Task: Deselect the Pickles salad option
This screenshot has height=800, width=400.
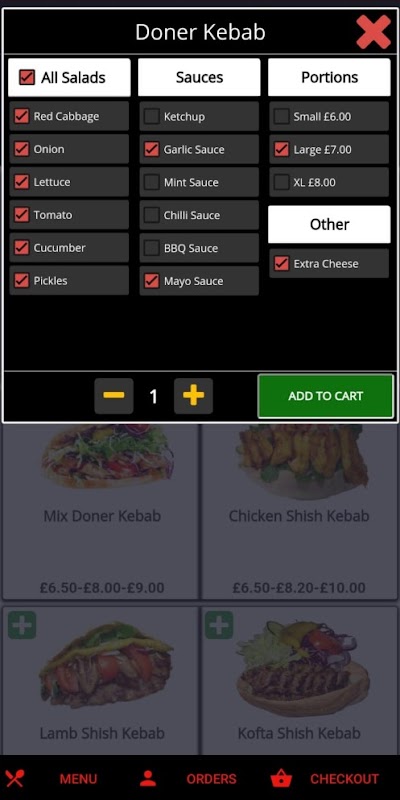Action: click(x=21, y=281)
